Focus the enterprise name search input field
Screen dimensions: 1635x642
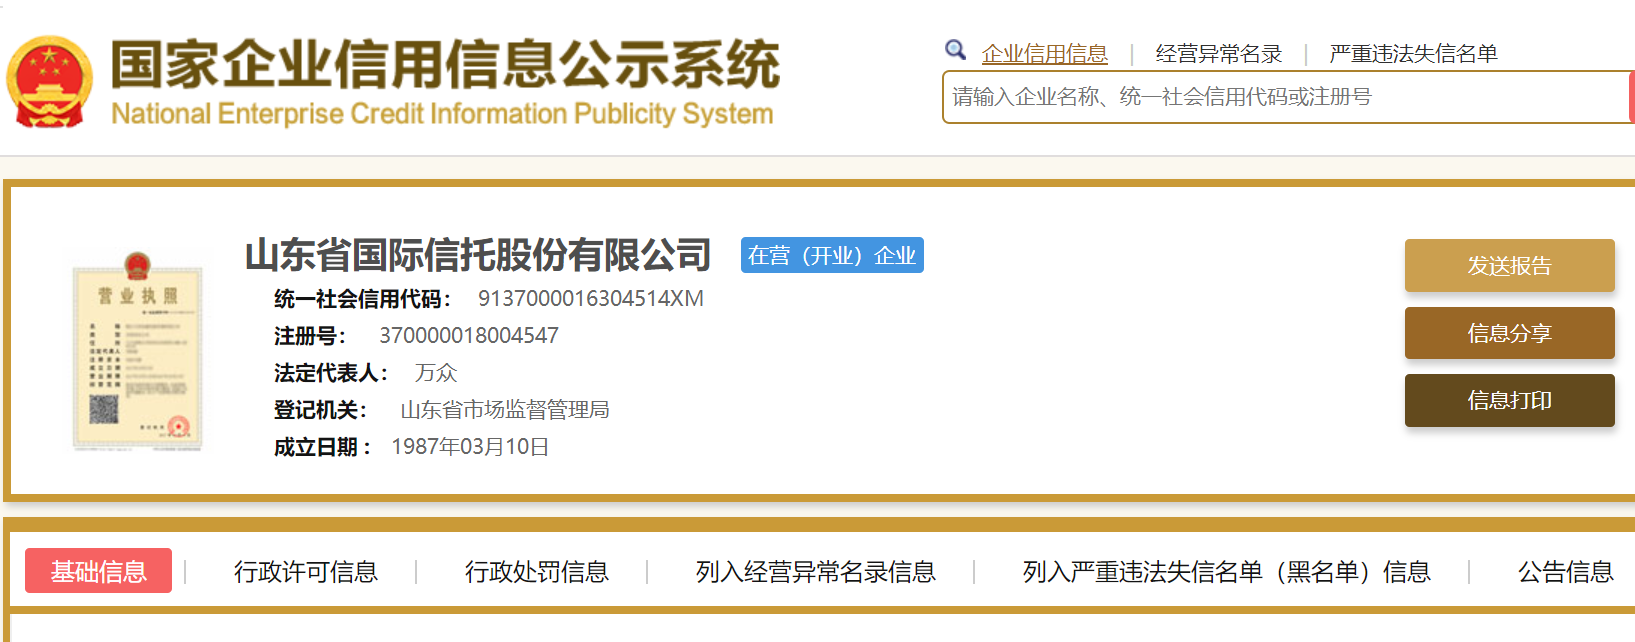click(x=1288, y=97)
